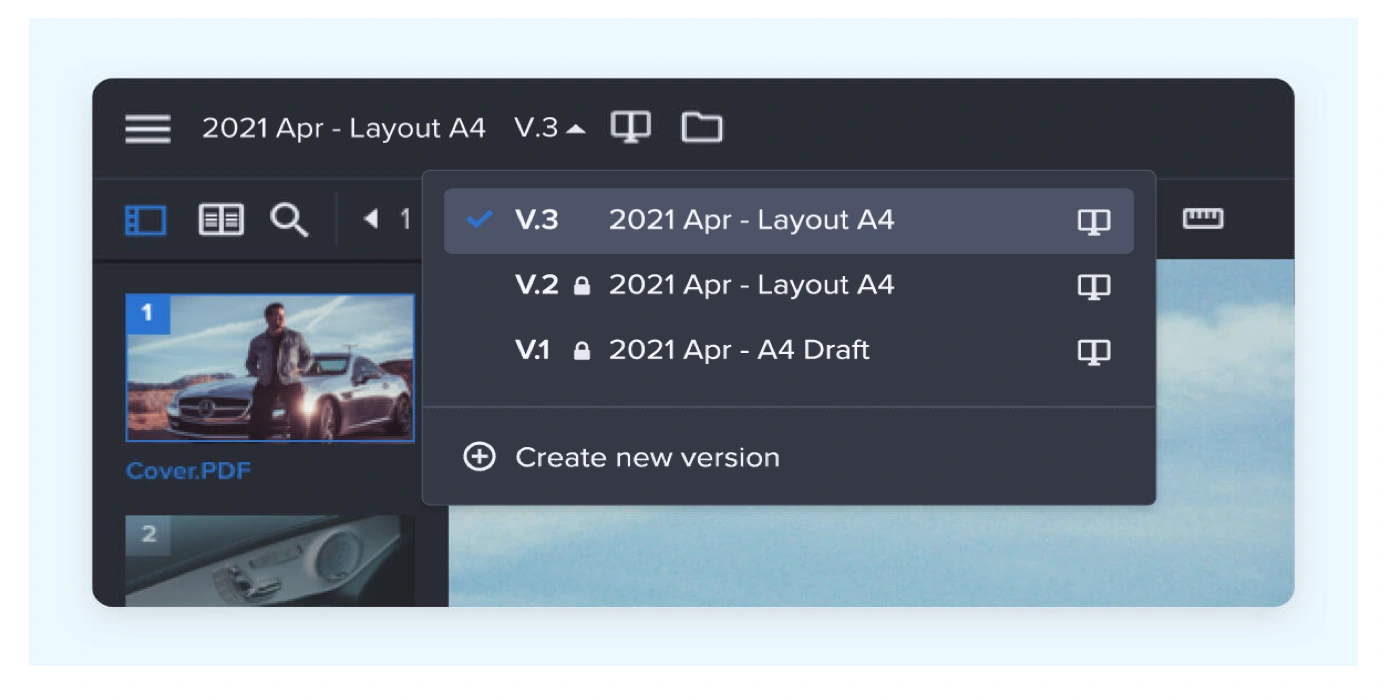Click the lock icon beside V.2
1400x700 pixels.
(x=582, y=287)
